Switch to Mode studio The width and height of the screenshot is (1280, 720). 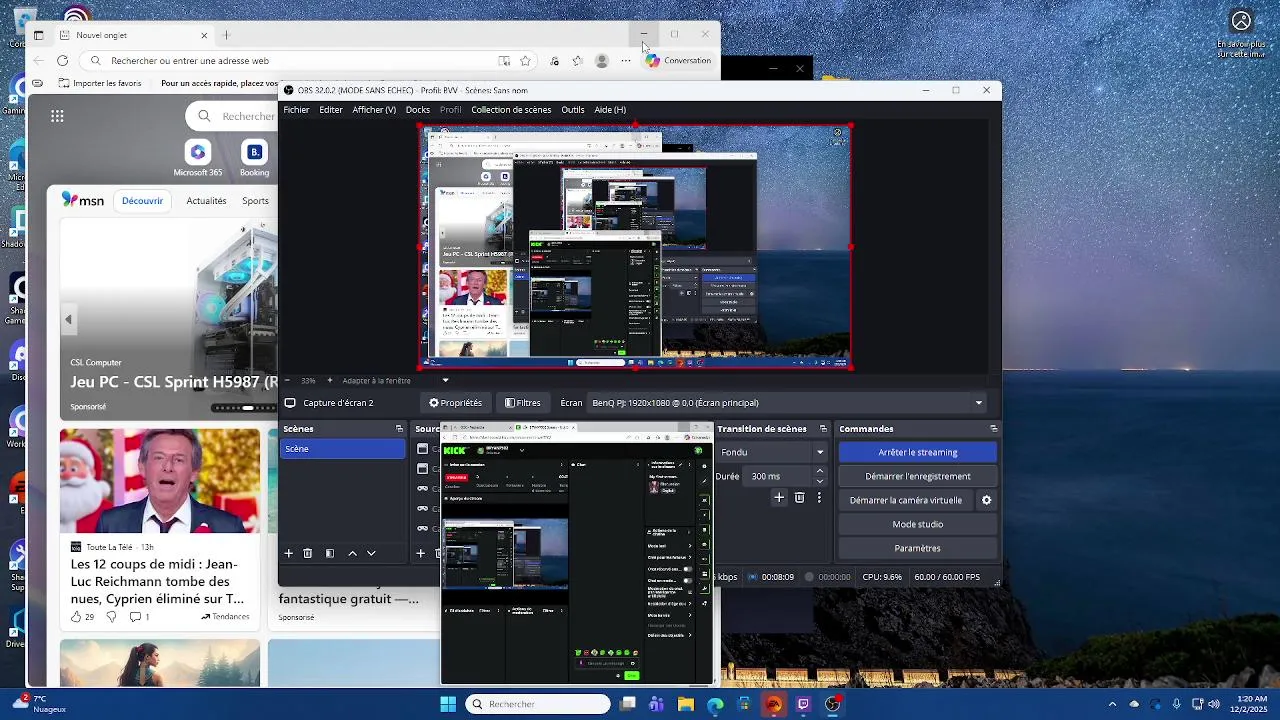pos(918,524)
